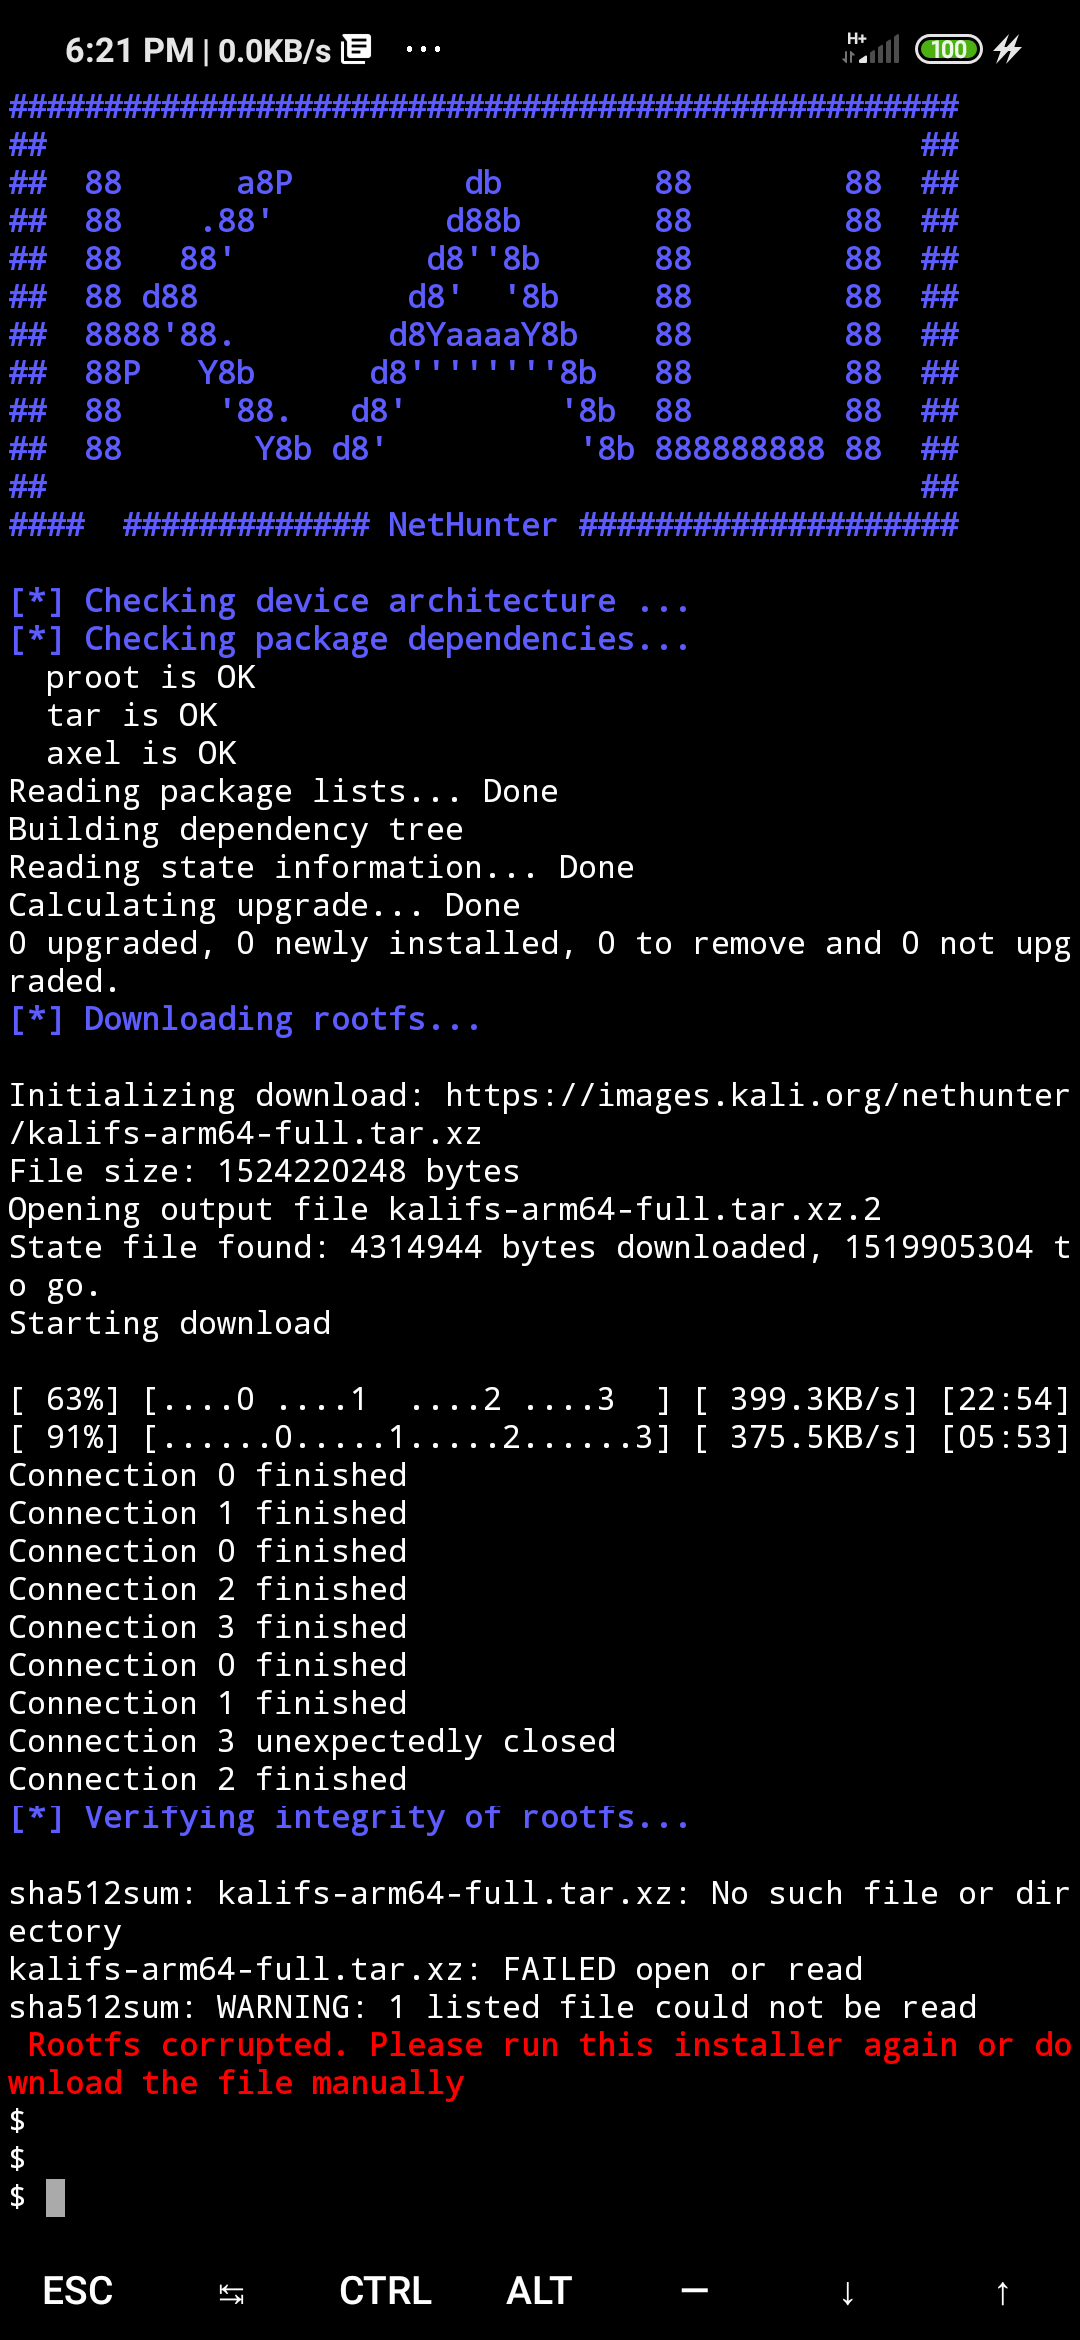Tap the charging lightning bolt icon
Viewport: 1080px width, 2340px height.
1010,47
